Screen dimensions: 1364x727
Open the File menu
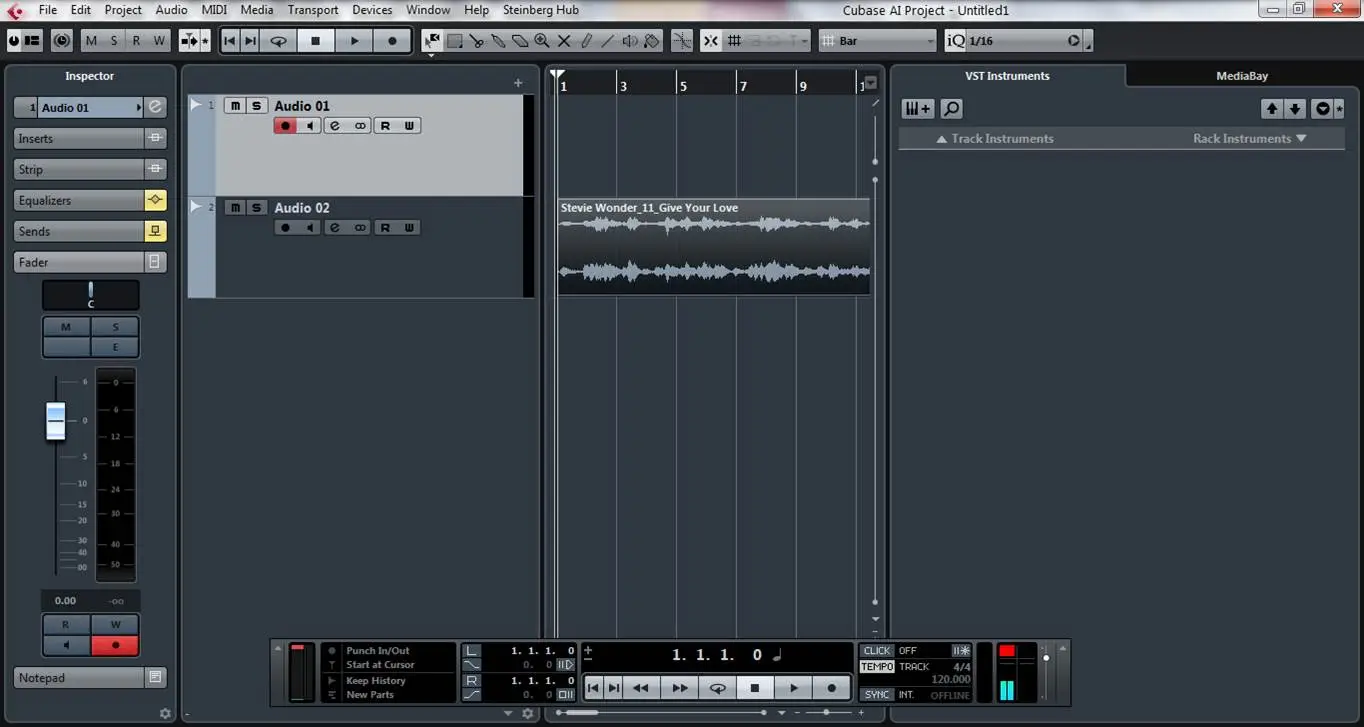point(47,10)
